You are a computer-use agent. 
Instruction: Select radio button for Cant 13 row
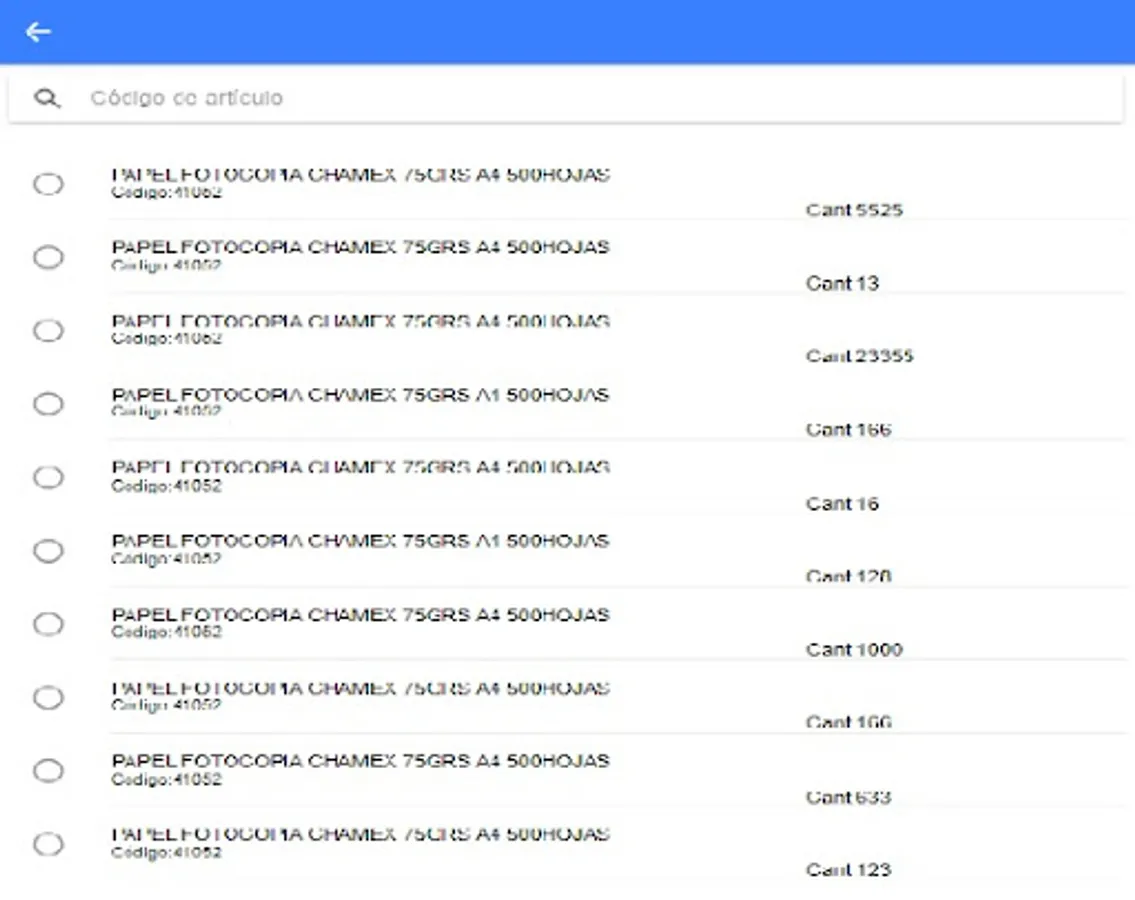tap(48, 257)
